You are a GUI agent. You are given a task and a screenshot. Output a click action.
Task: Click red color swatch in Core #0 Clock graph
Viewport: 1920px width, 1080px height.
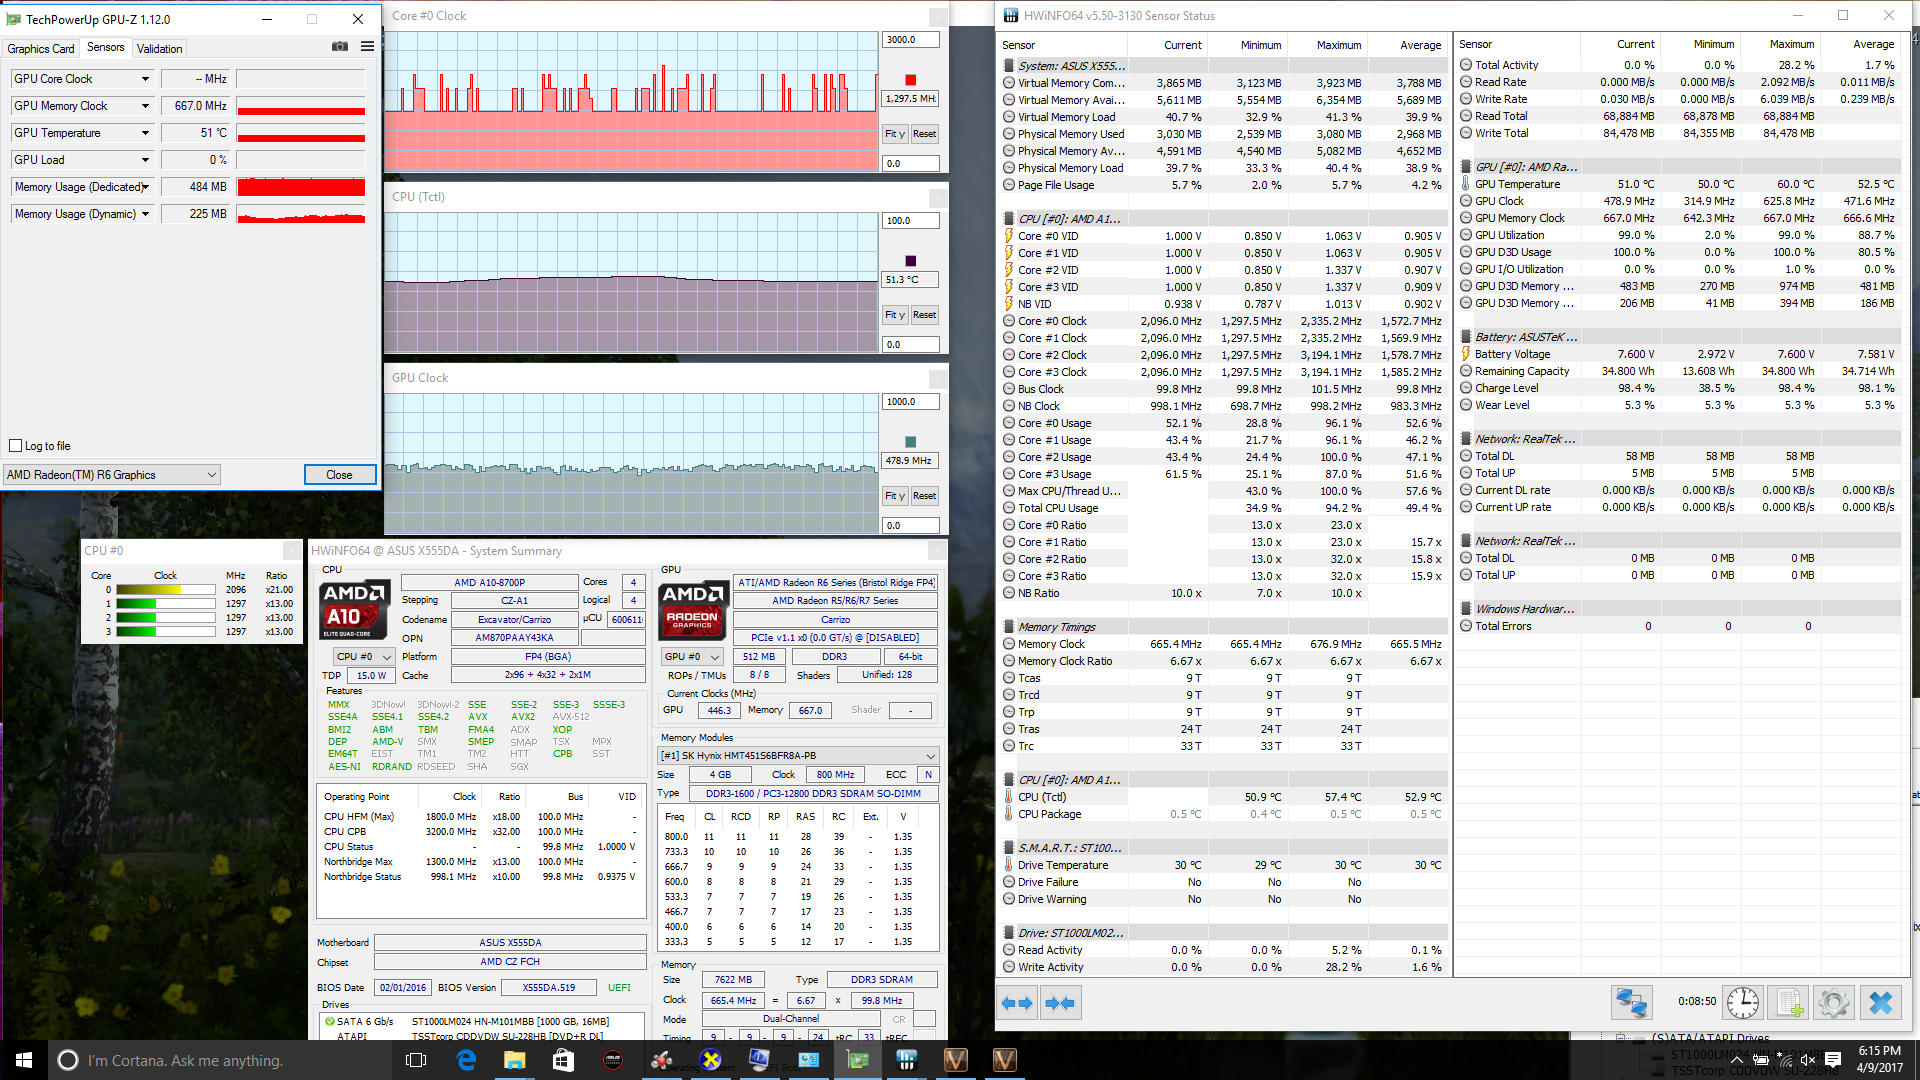(911, 80)
